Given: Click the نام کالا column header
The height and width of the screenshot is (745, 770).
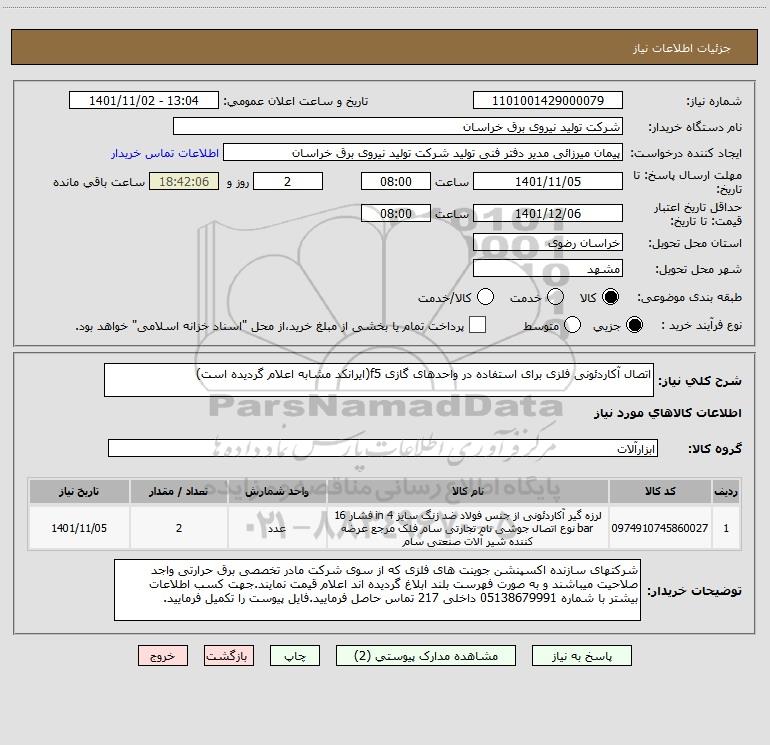Looking at the screenshot, I should tap(468, 491).
